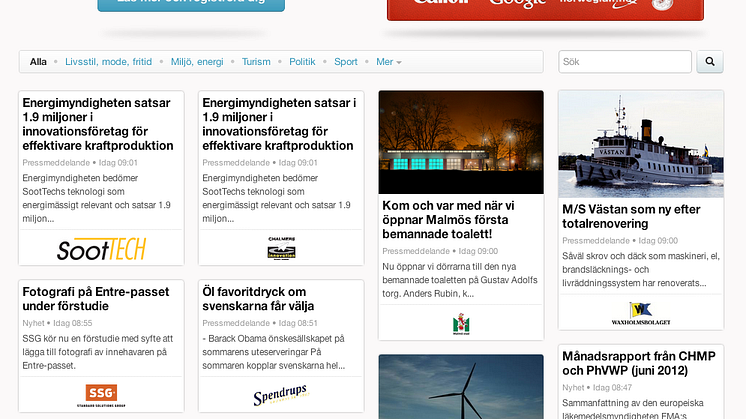Open the Spendrups logo
The width and height of the screenshot is (746, 419).
(281, 395)
